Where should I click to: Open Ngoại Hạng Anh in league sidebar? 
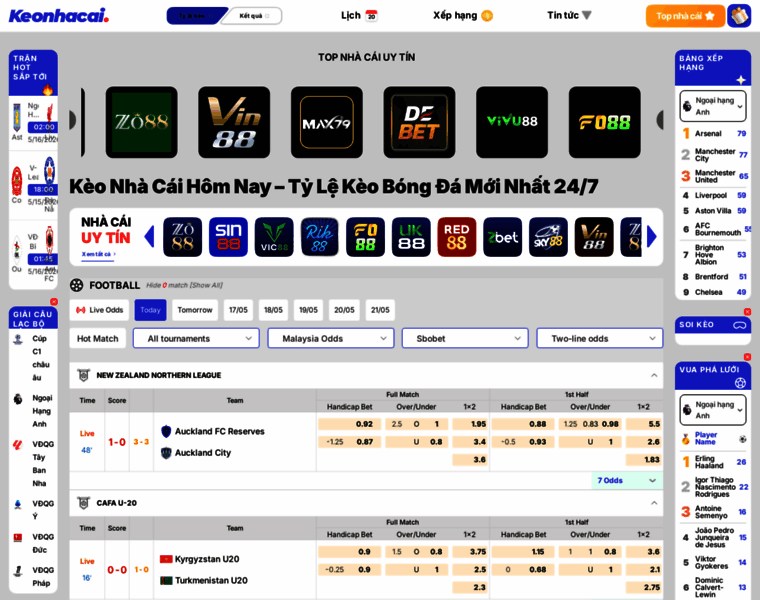(33, 411)
